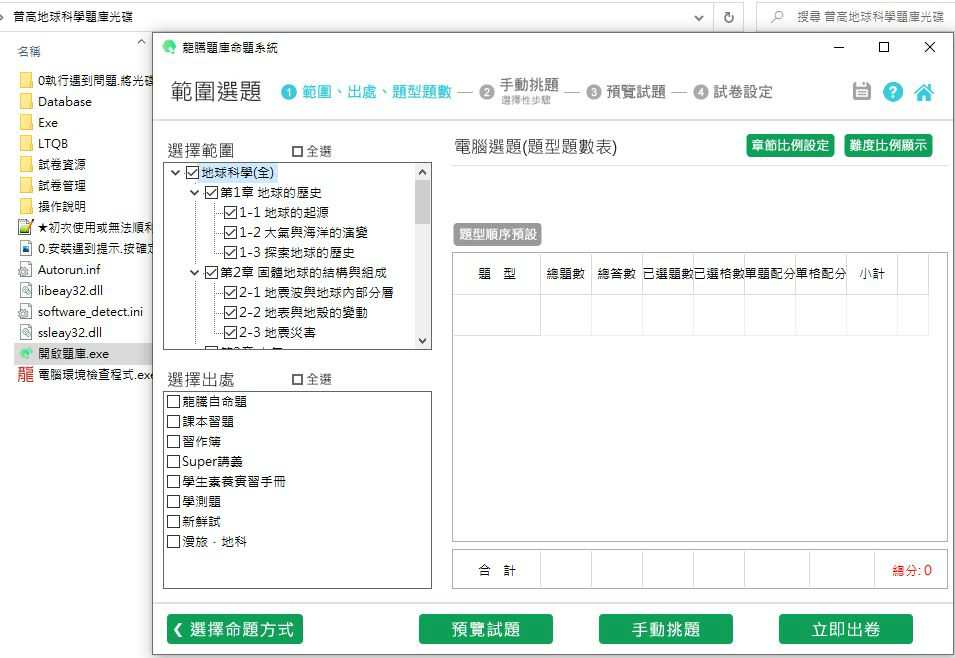Click Autorun.inf file icon in Explorer
Image resolution: width=955 pixels, height=658 pixels.
coord(26,269)
